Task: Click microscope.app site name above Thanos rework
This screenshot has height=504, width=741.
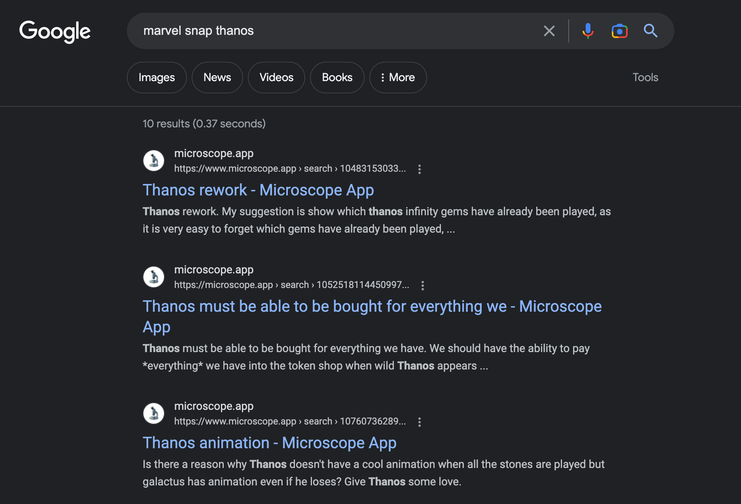Action: tap(214, 154)
